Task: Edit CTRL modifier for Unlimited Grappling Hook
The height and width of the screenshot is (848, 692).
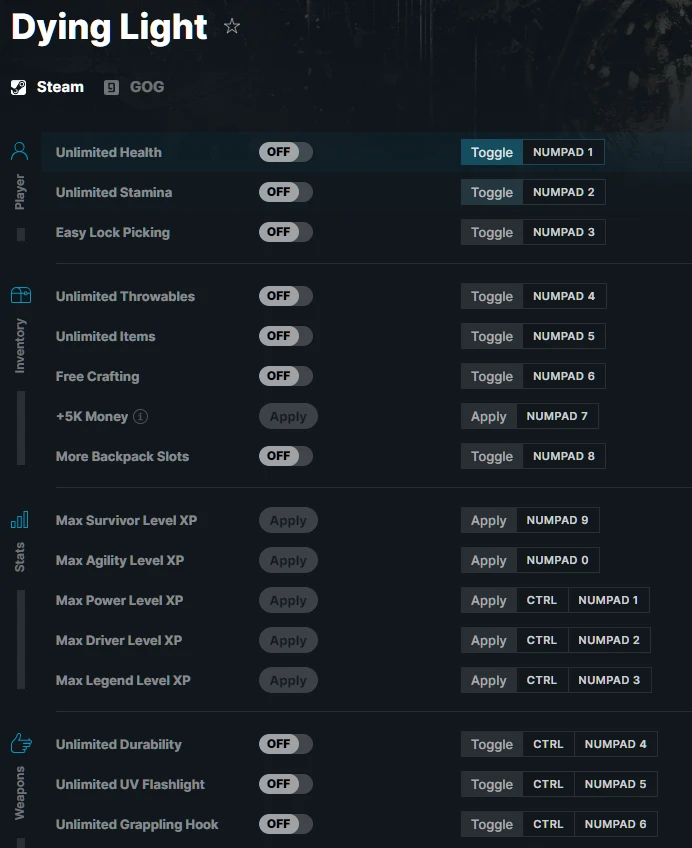Action: click(548, 824)
